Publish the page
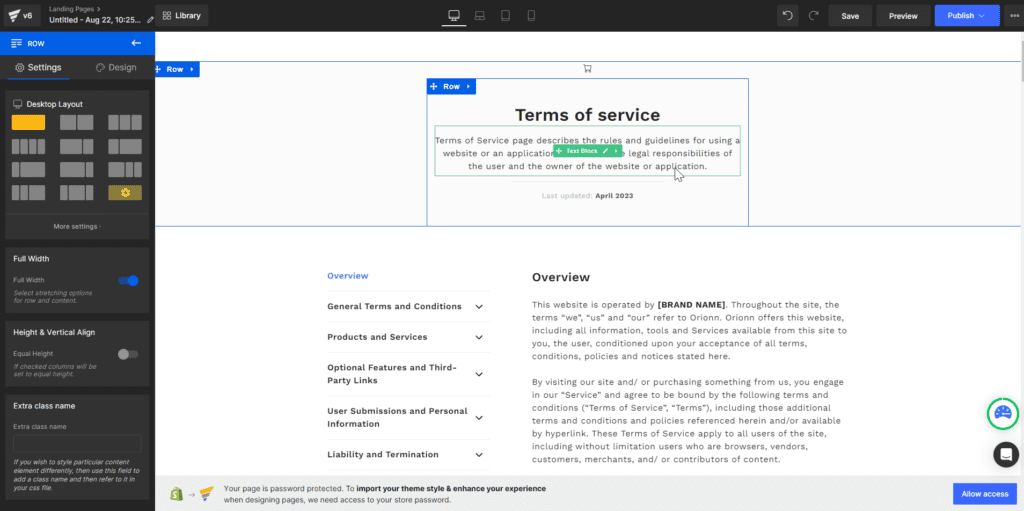The image size is (1024, 511). point(967,16)
